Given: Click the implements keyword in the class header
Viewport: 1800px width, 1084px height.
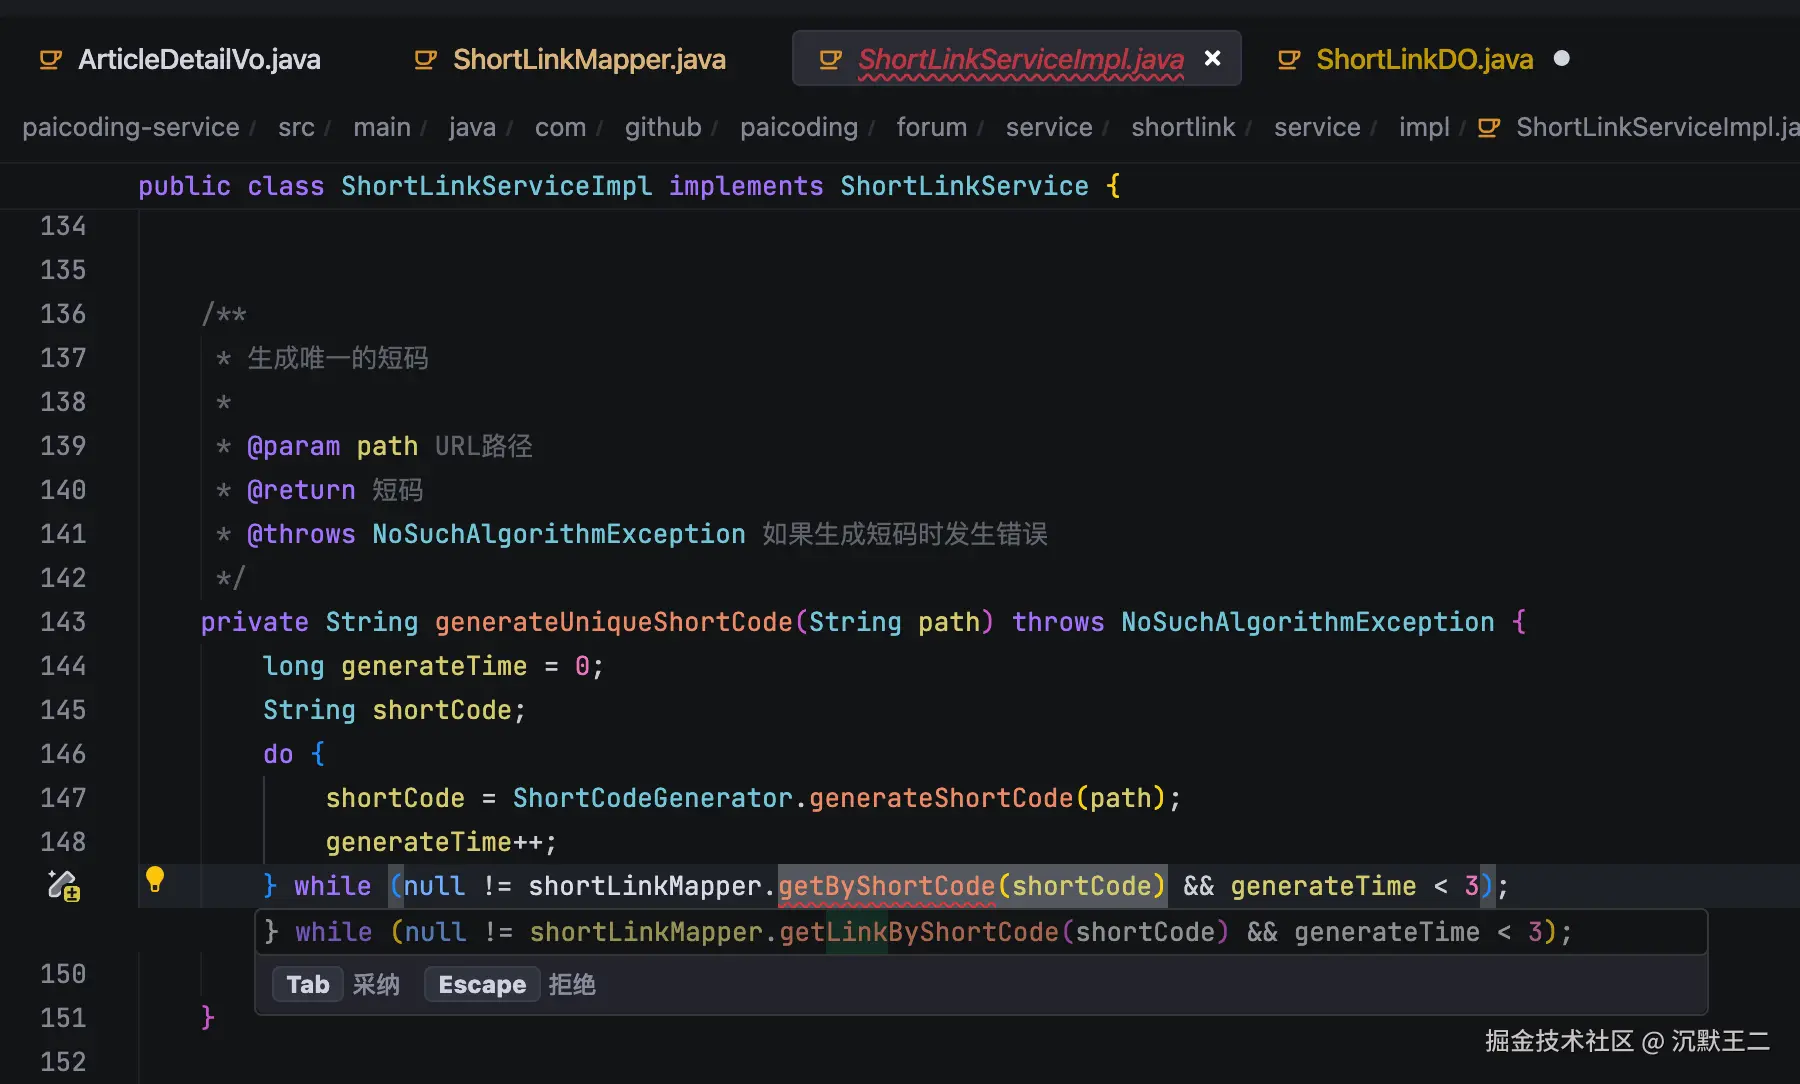Looking at the screenshot, I should pos(746,186).
